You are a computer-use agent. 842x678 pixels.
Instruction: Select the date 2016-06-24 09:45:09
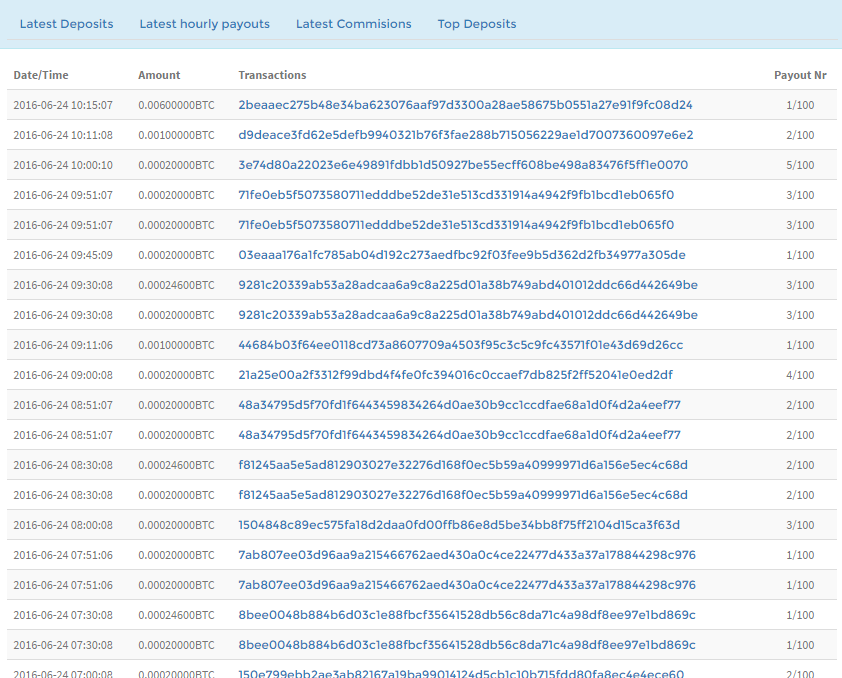click(x=63, y=255)
